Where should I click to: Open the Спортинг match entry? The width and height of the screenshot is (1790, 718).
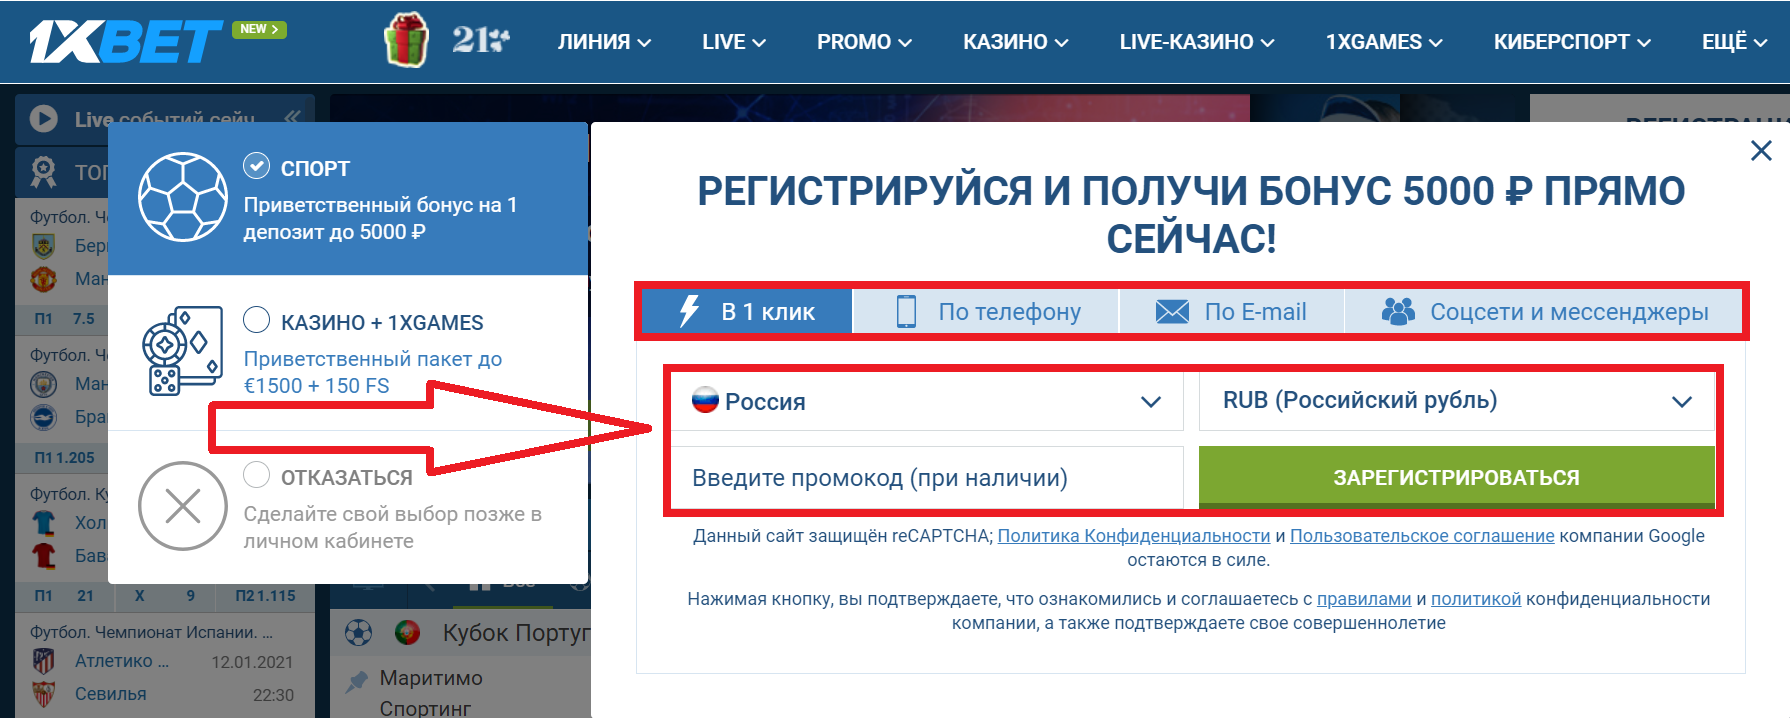click(x=425, y=708)
